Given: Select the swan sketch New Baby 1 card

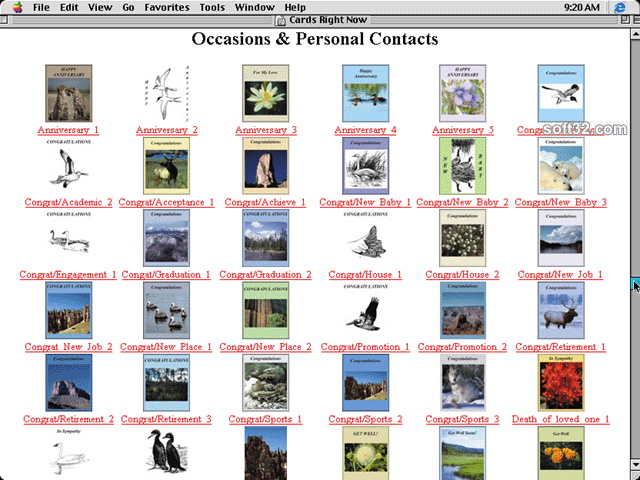Looking at the screenshot, I should point(366,166).
